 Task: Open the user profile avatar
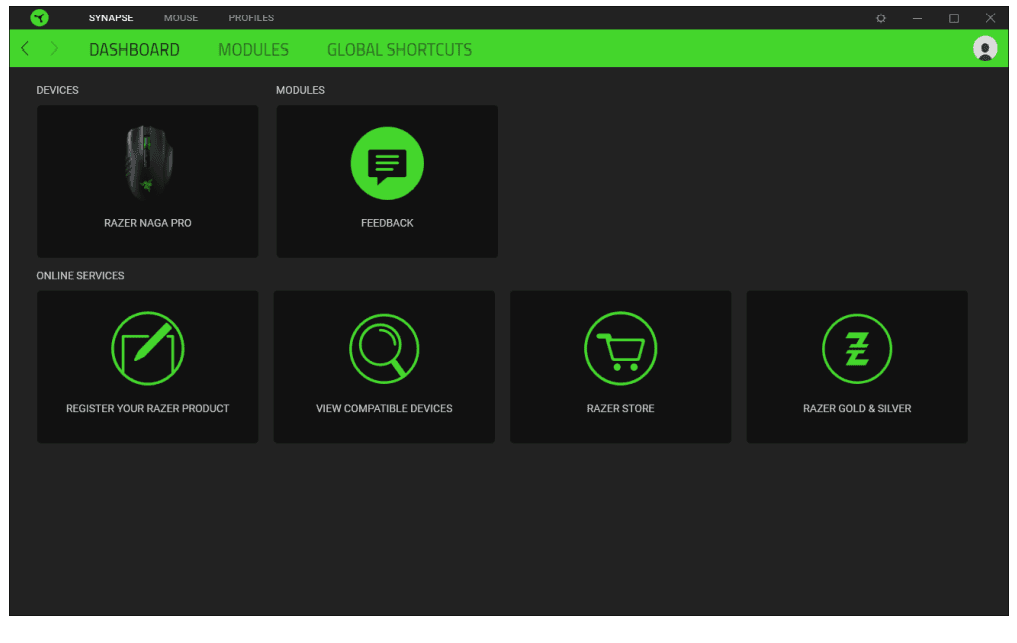tap(985, 49)
